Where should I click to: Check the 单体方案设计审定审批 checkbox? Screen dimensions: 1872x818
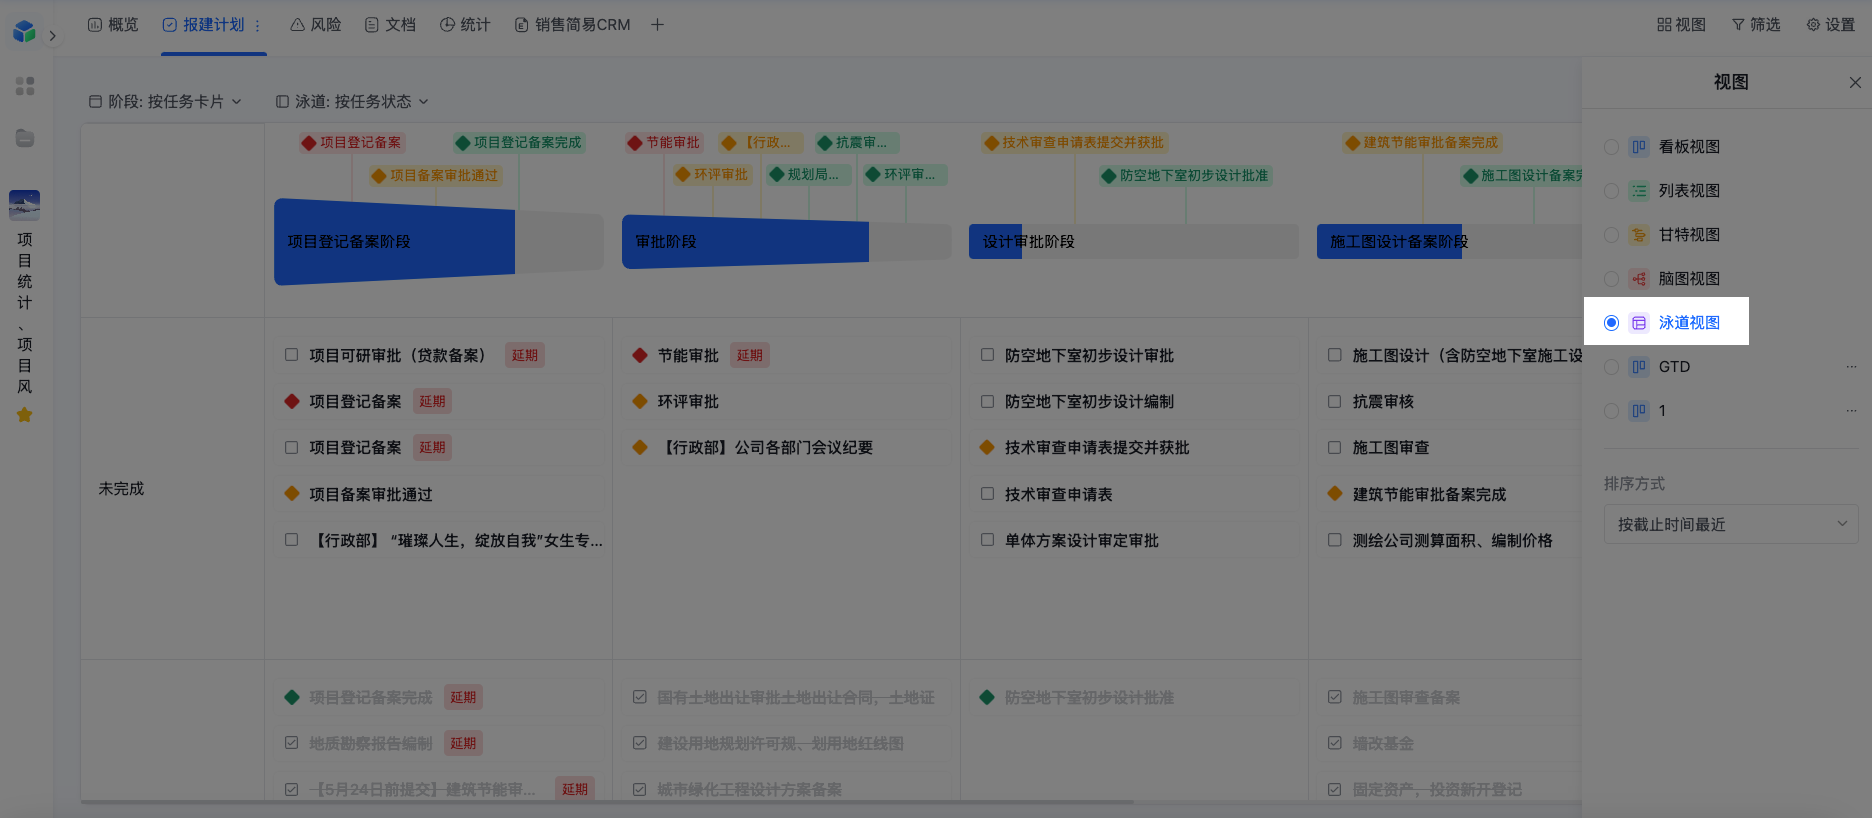click(x=987, y=540)
